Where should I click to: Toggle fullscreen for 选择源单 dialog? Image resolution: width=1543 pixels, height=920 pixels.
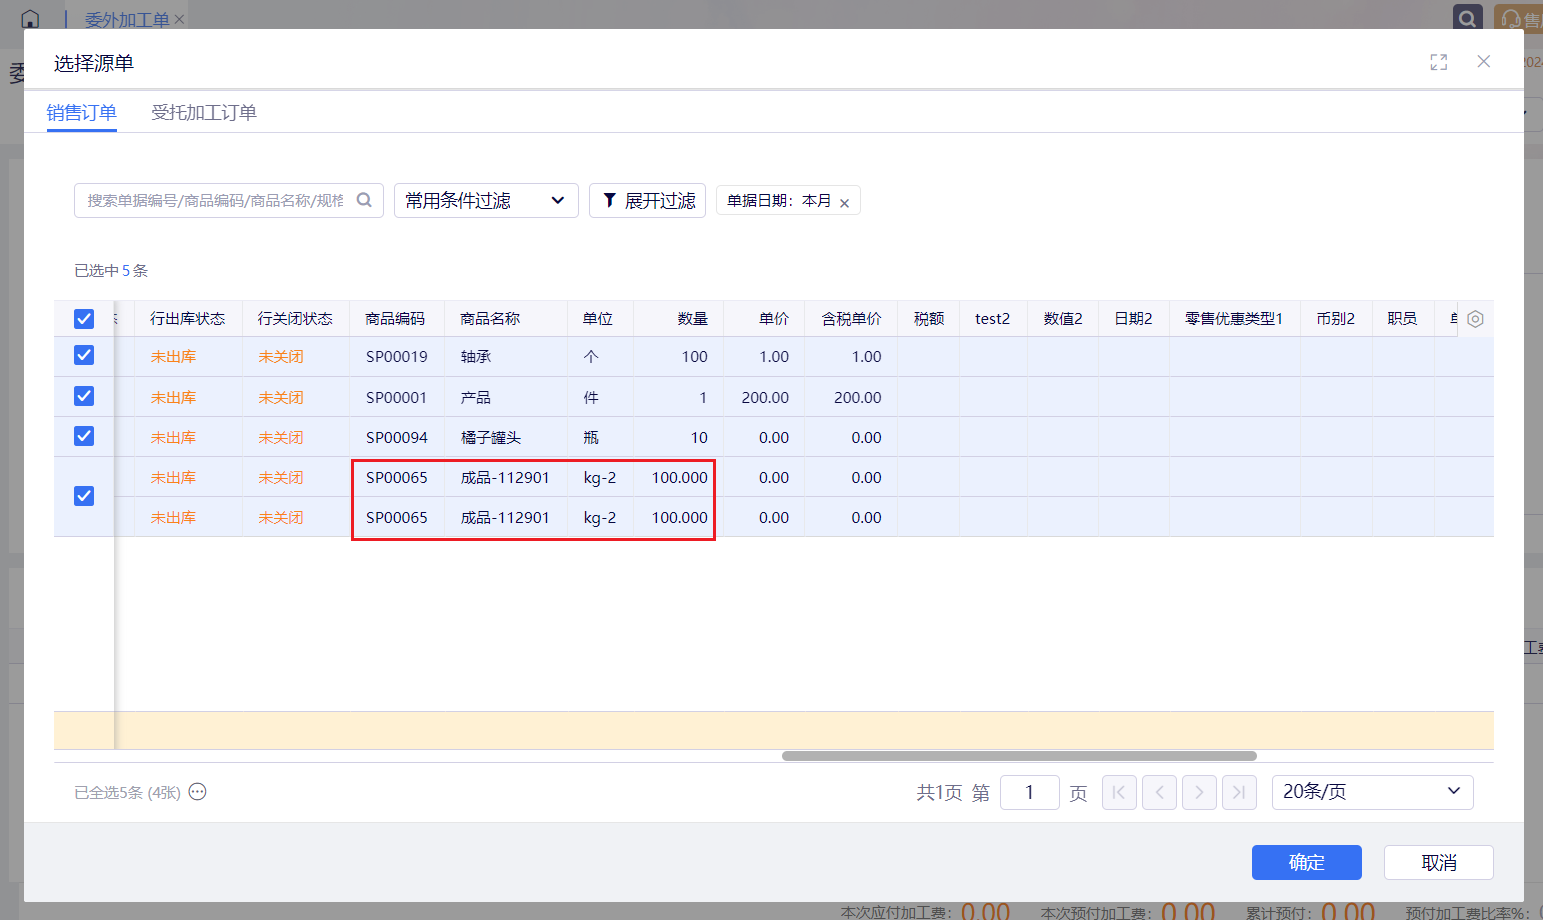pyautogui.click(x=1439, y=62)
